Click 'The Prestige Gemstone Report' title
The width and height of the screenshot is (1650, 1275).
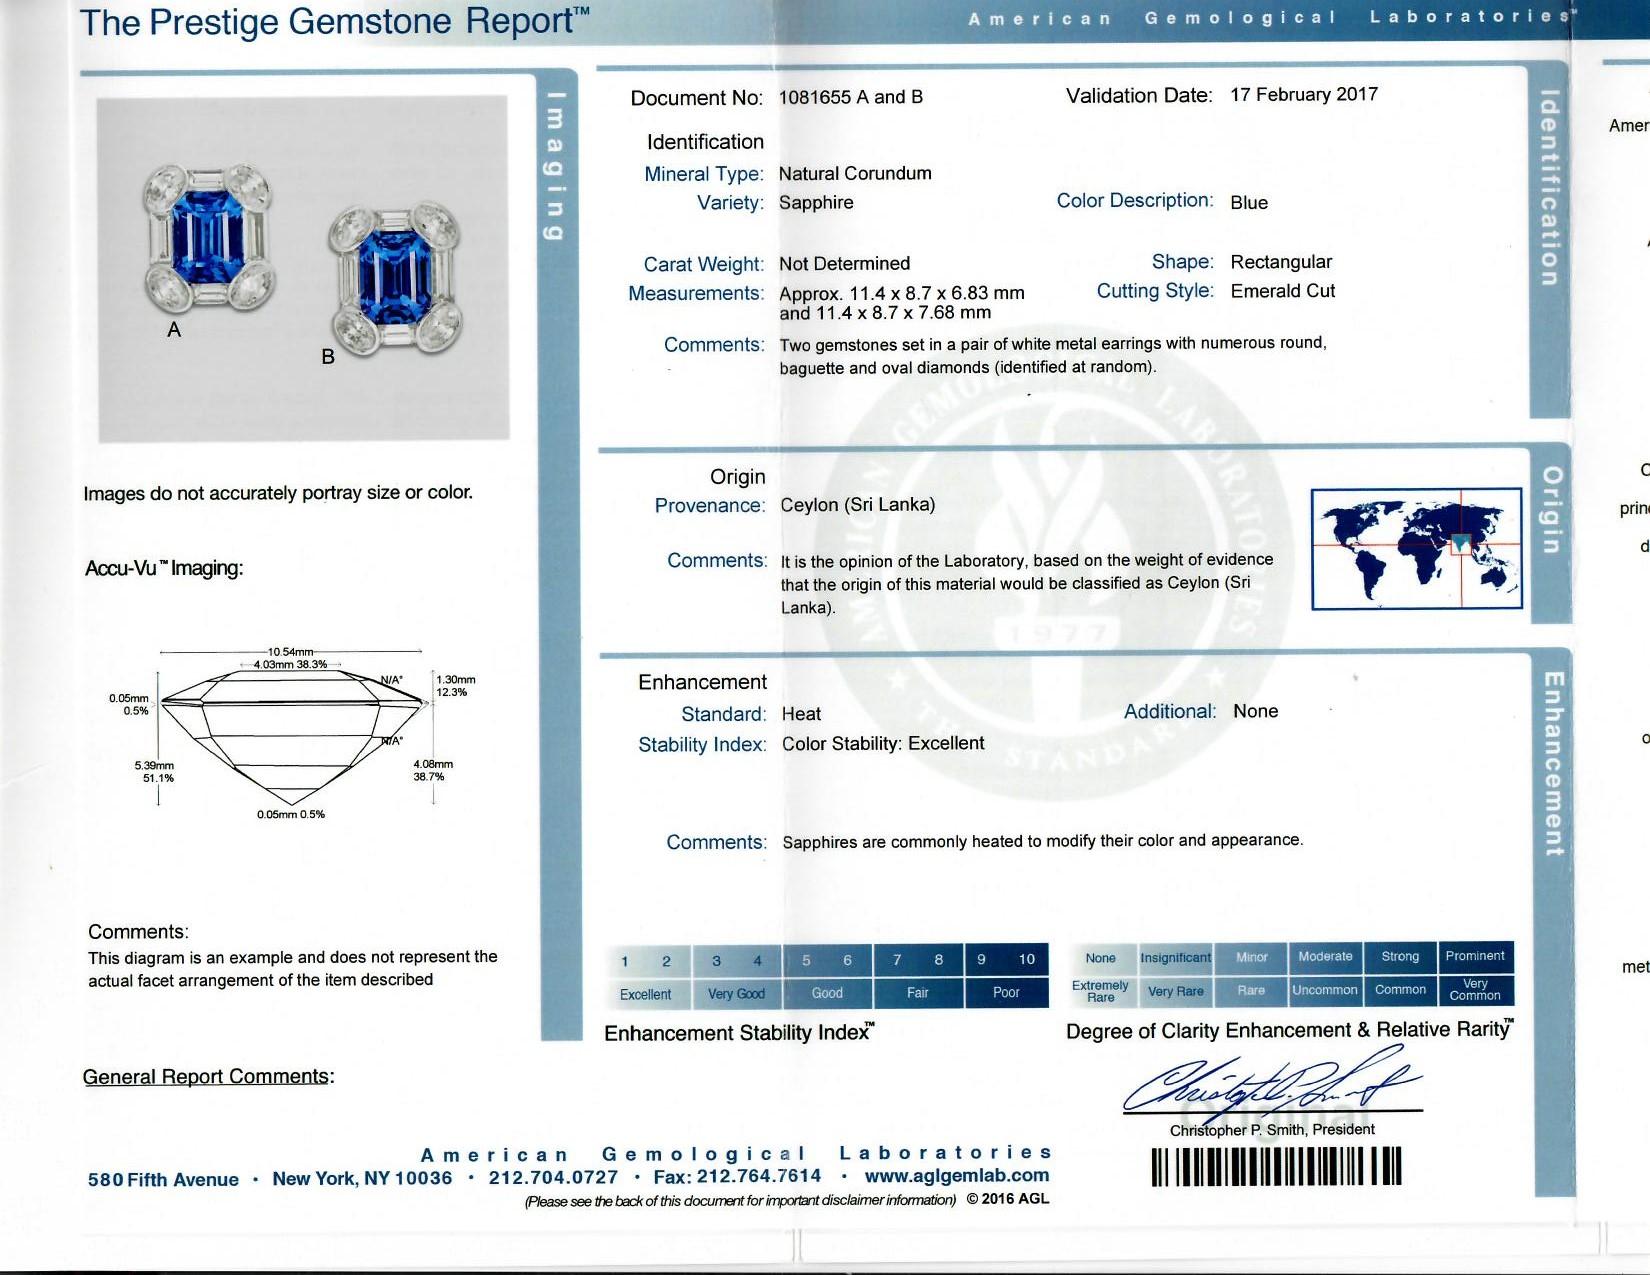[334, 22]
